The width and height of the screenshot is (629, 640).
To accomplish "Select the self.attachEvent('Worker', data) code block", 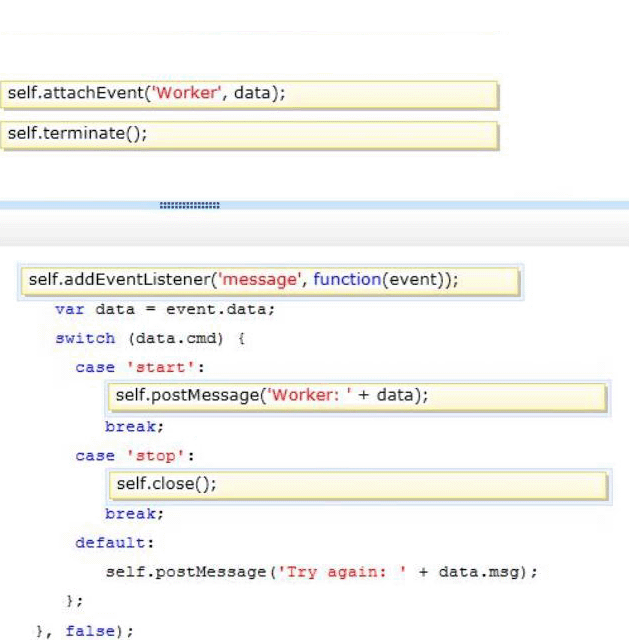I will tap(249, 94).
